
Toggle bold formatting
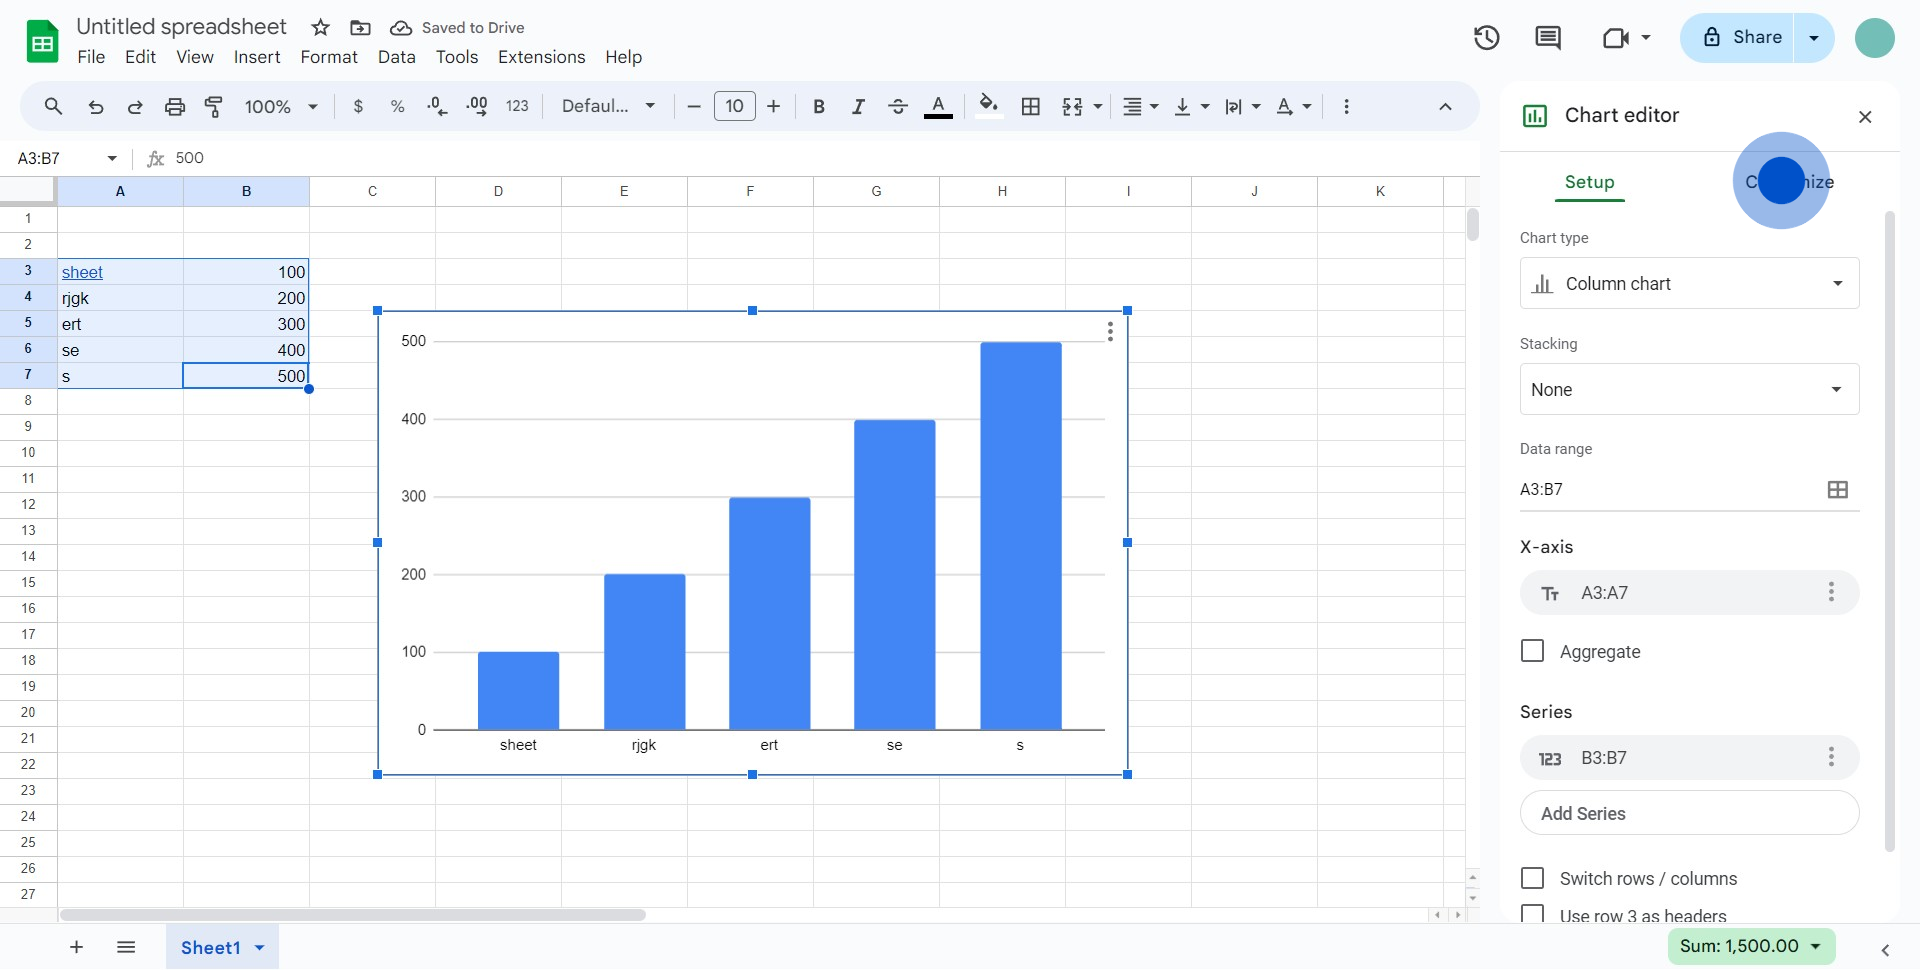[x=819, y=106]
